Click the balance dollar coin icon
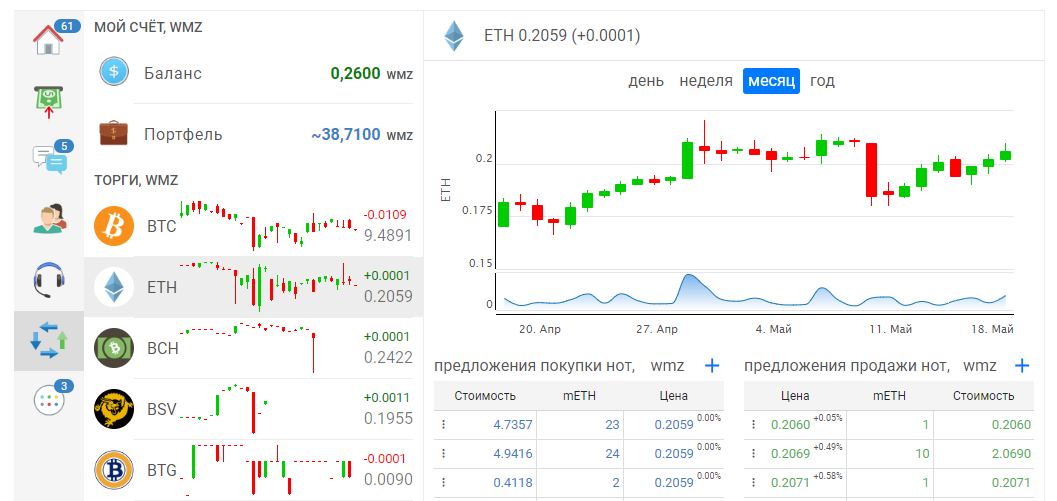This screenshot has height=501, width=1057. tap(114, 71)
